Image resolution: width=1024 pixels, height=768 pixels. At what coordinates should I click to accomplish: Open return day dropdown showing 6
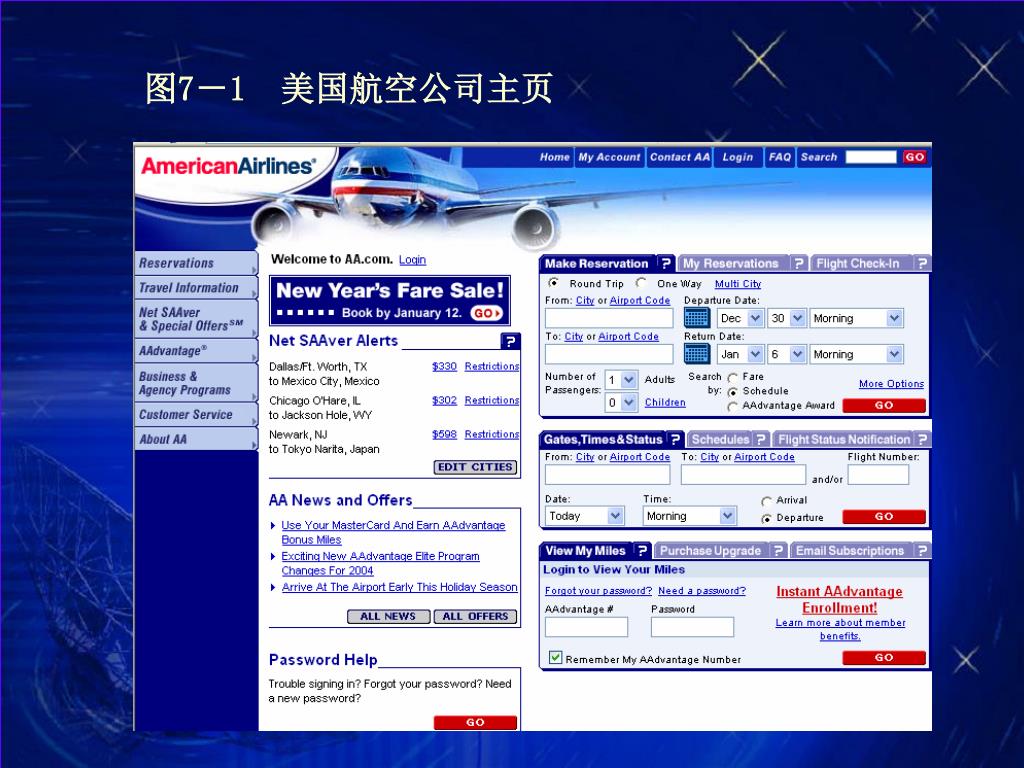point(787,354)
